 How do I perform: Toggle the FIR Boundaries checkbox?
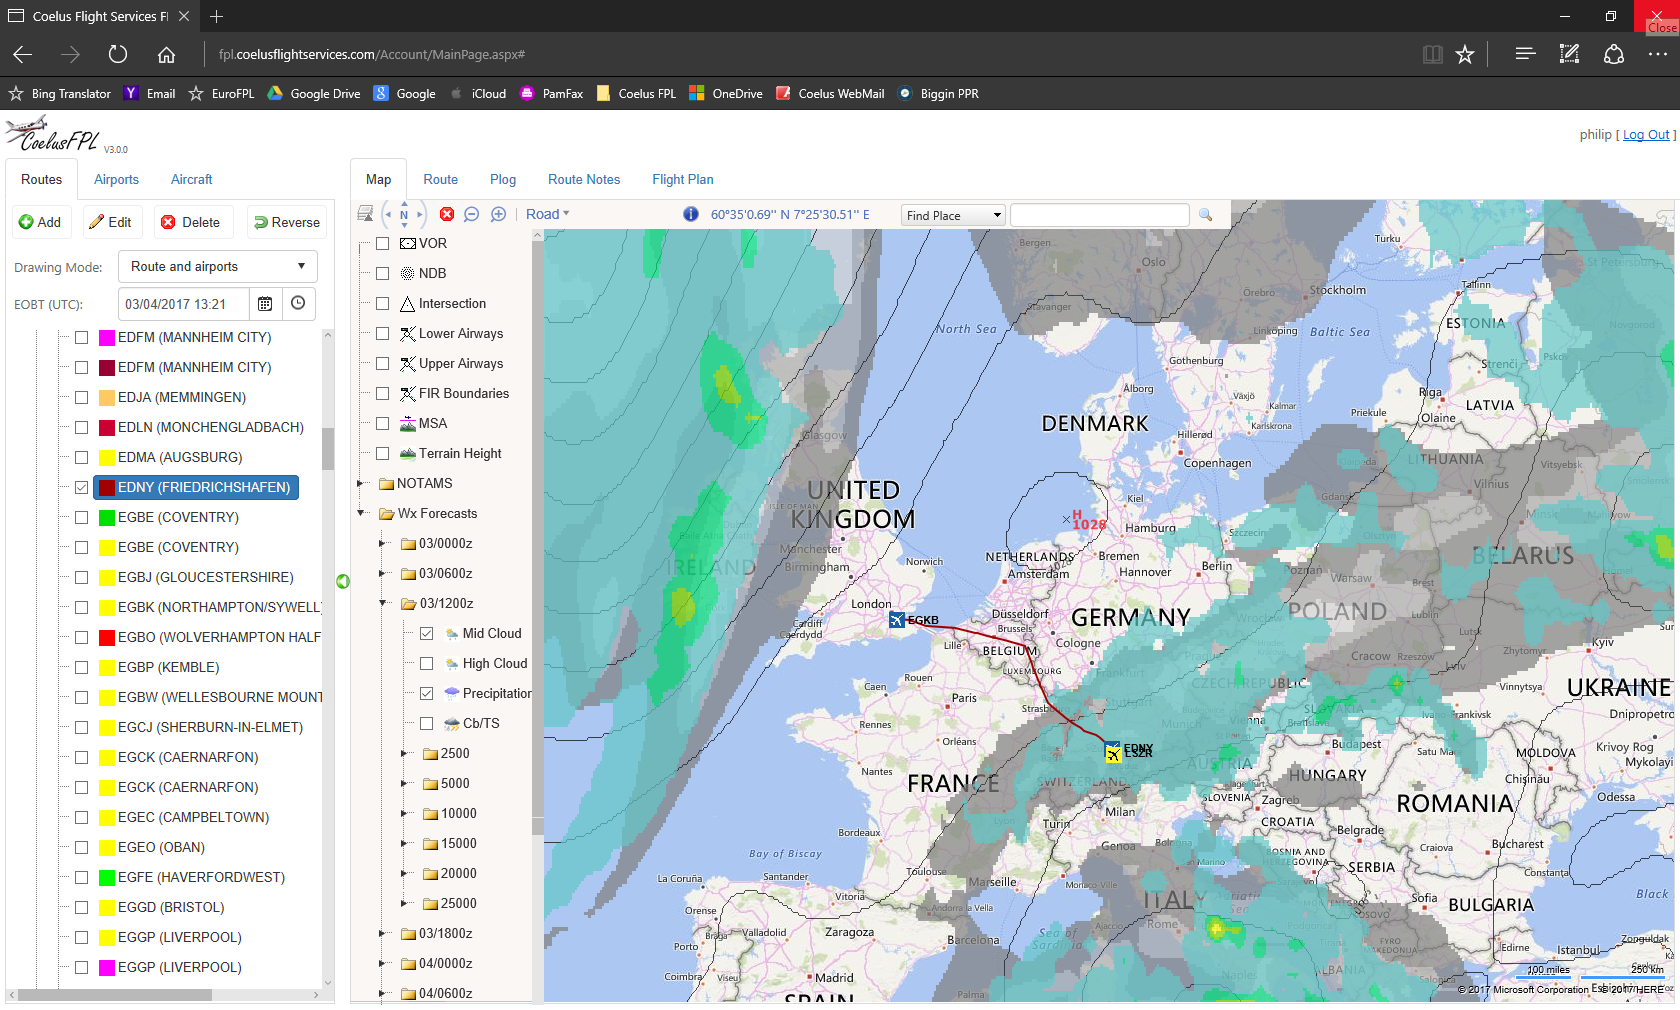coord(382,393)
